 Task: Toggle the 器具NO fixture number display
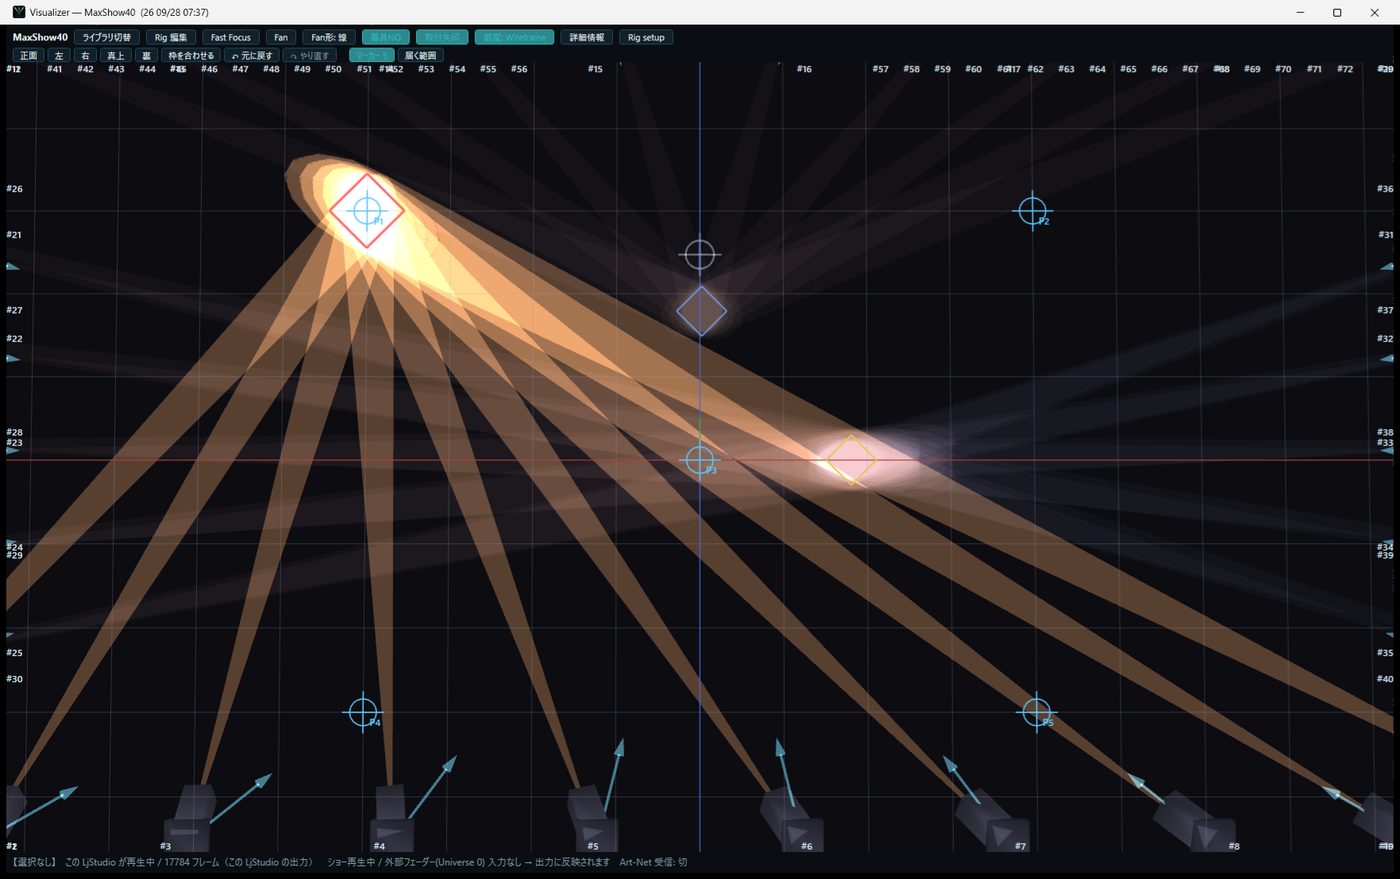tap(386, 37)
